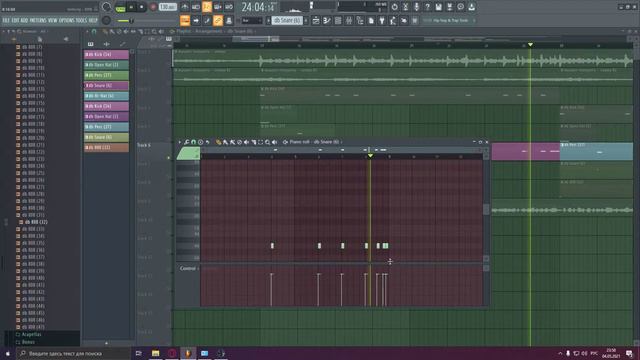
Task: Toggle the orange link grouping icon
Action: tap(218, 20)
